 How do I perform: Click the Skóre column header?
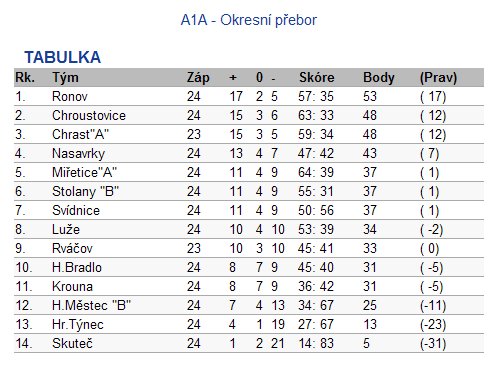(317, 78)
